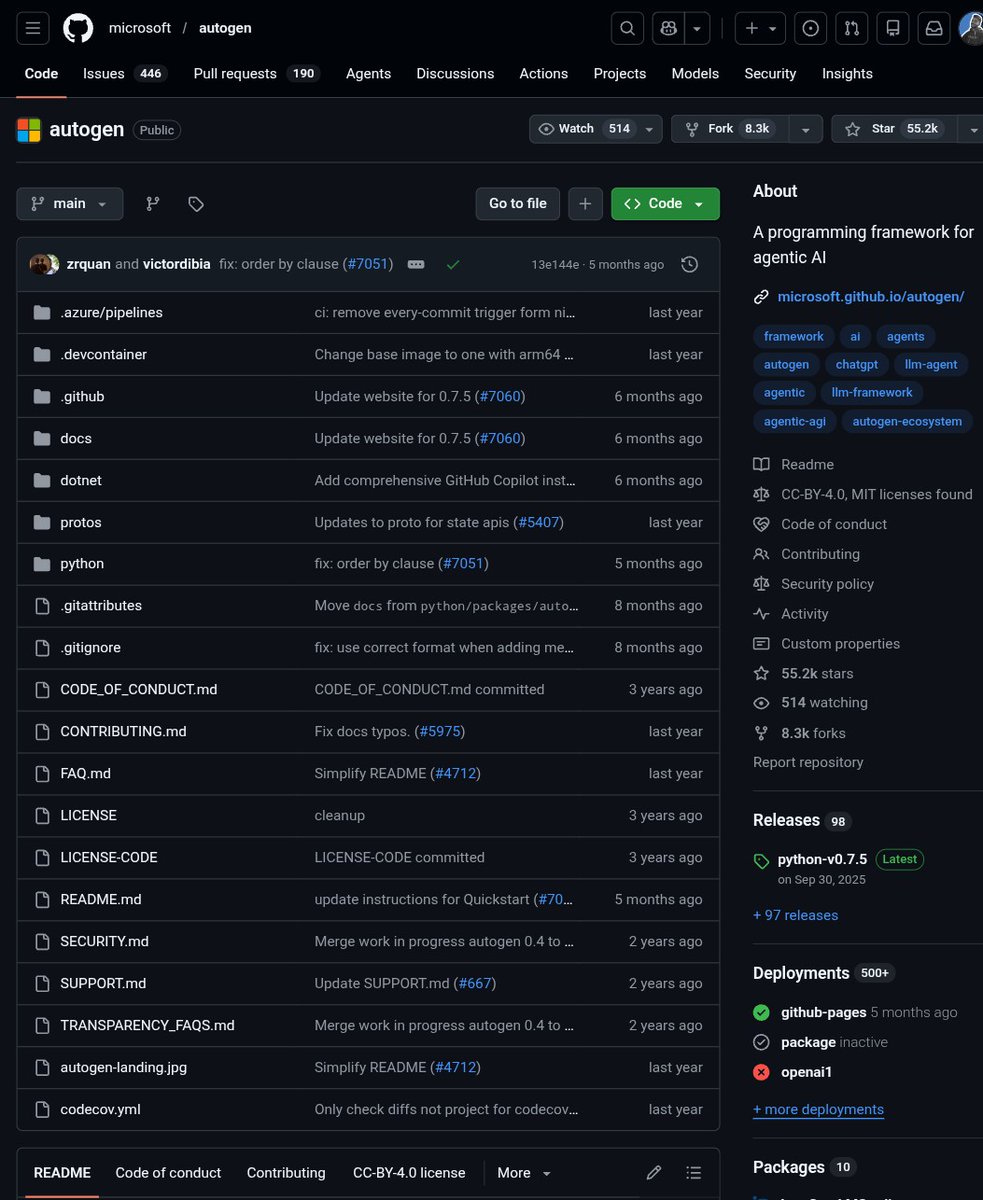The width and height of the screenshot is (983, 1200).
Task: Click the python-v0.7.5 release tag icon
Action: [761, 860]
